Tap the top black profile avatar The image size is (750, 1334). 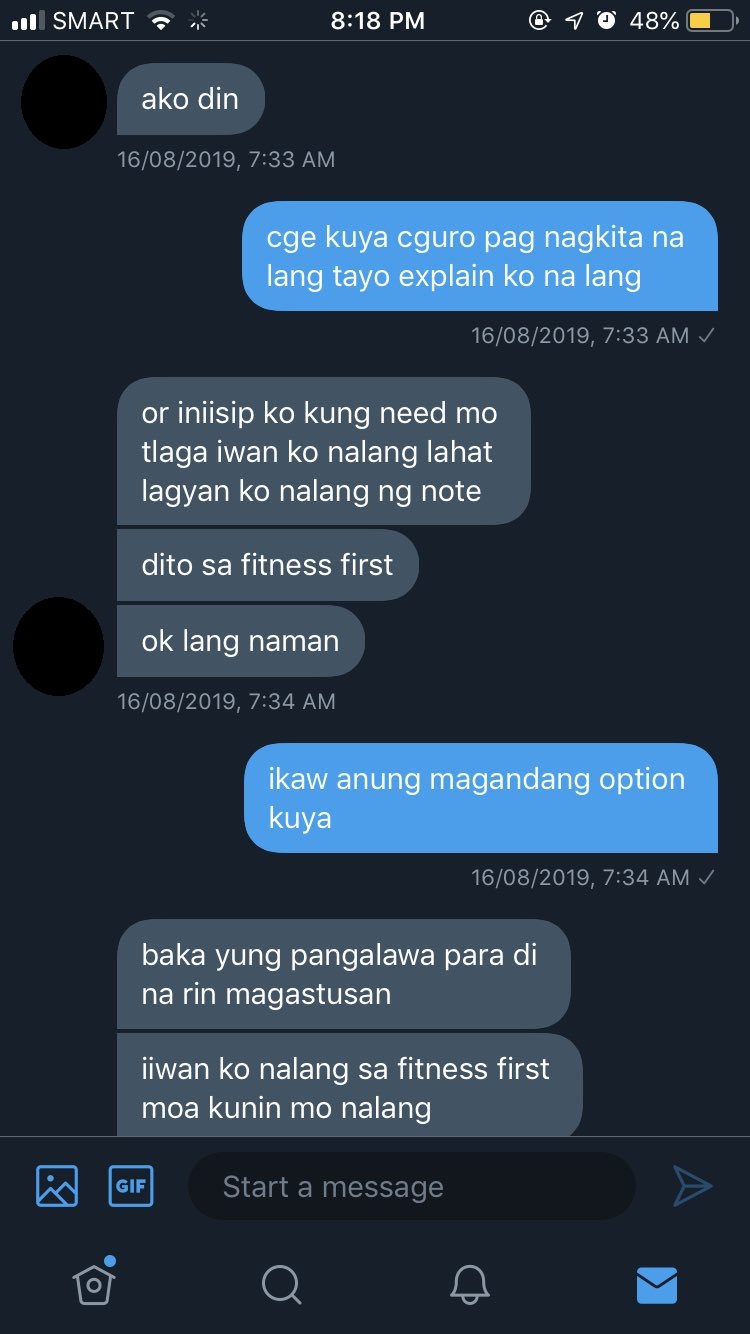63,102
